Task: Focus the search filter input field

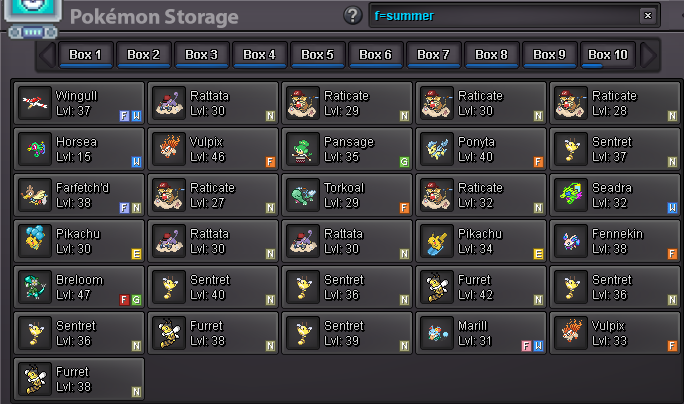Action: tap(504, 16)
